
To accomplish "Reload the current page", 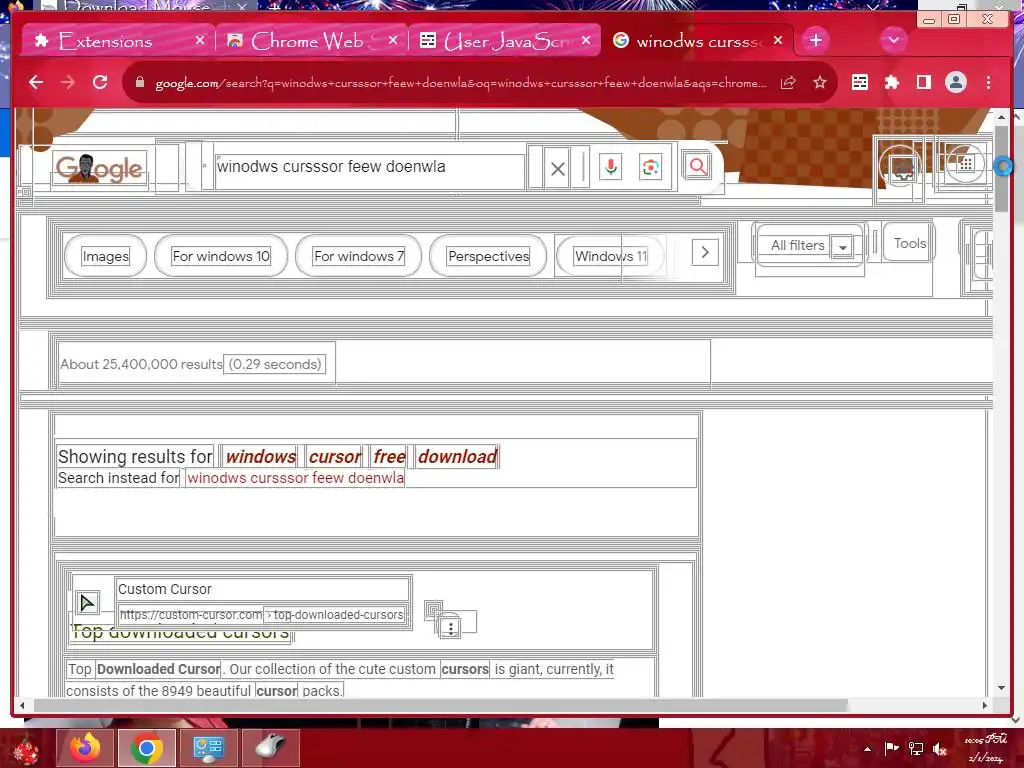I will 100,82.
